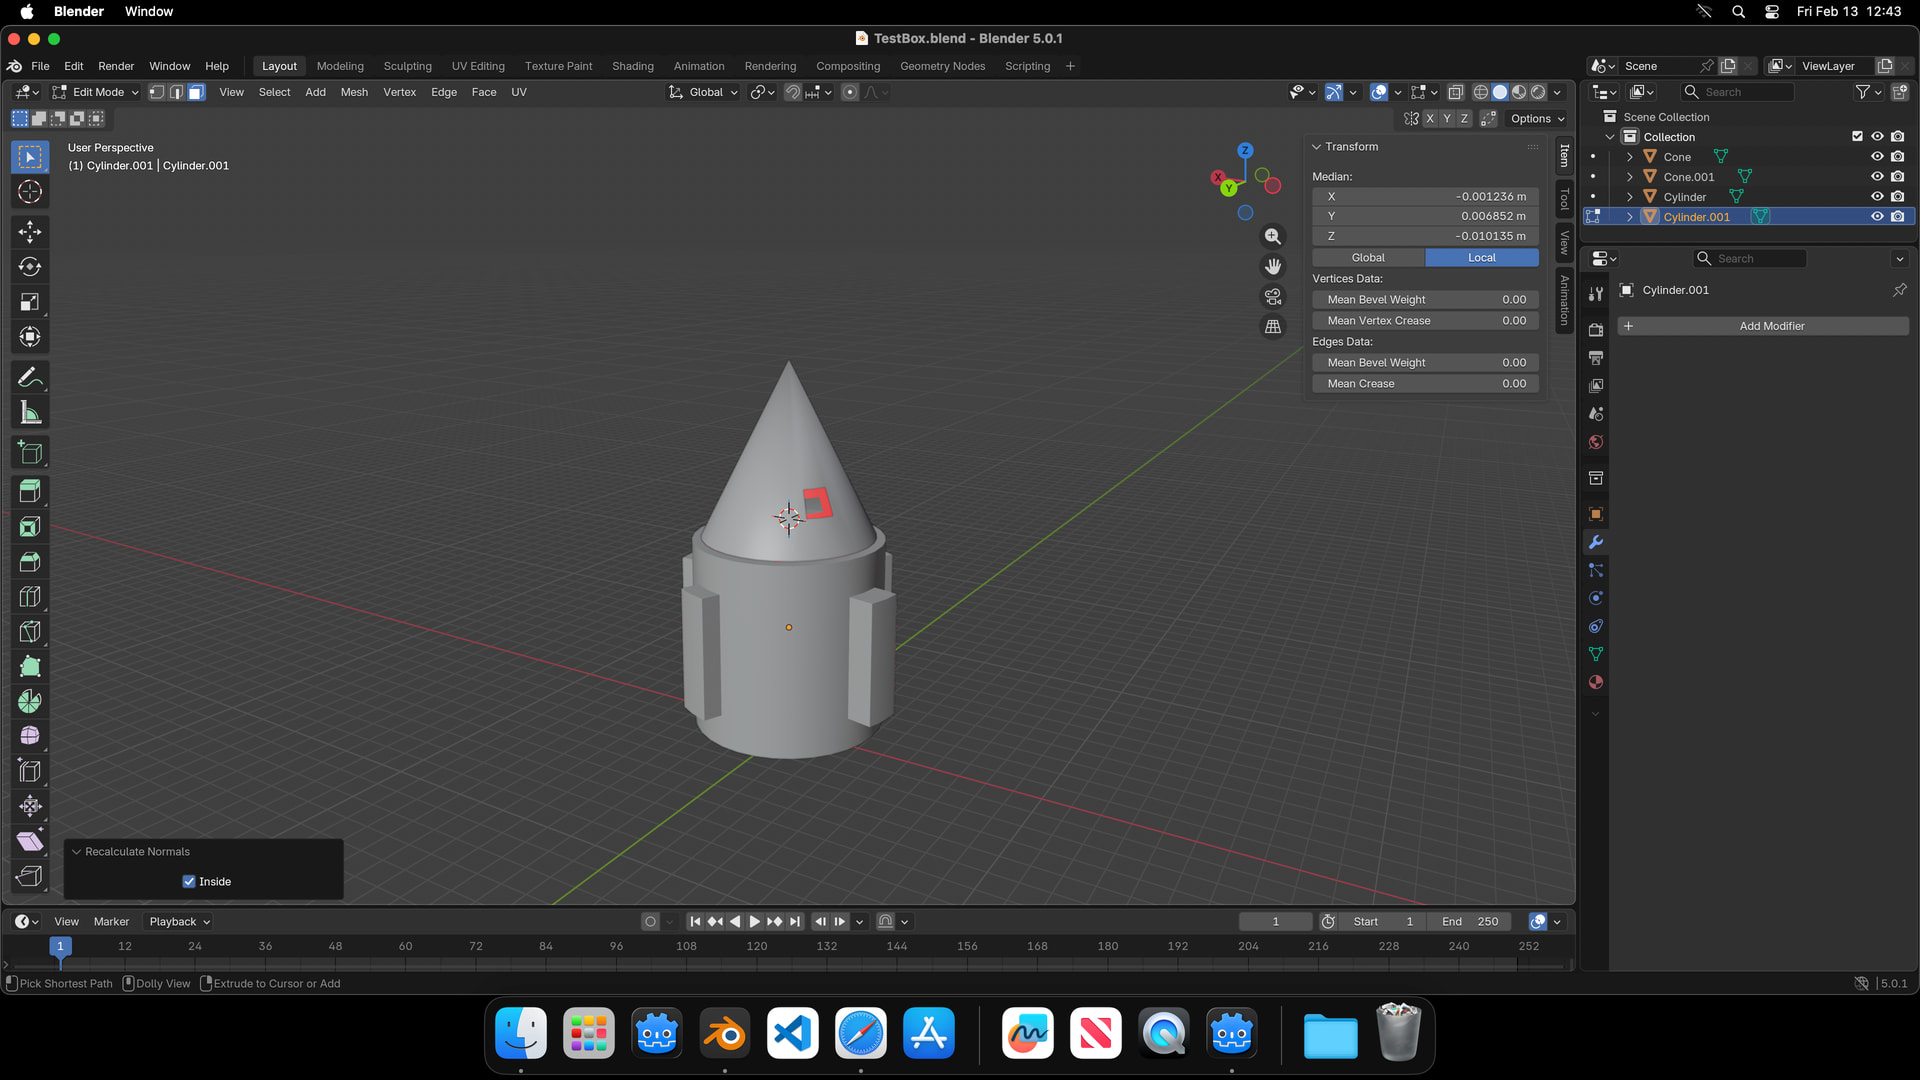Expand the Cone.001 tree item

[x=1630, y=177]
